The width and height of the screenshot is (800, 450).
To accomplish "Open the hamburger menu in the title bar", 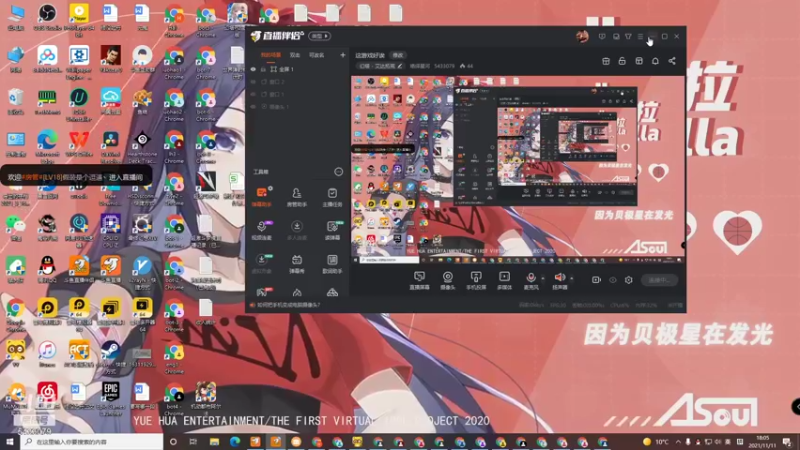I will point(640,37).
